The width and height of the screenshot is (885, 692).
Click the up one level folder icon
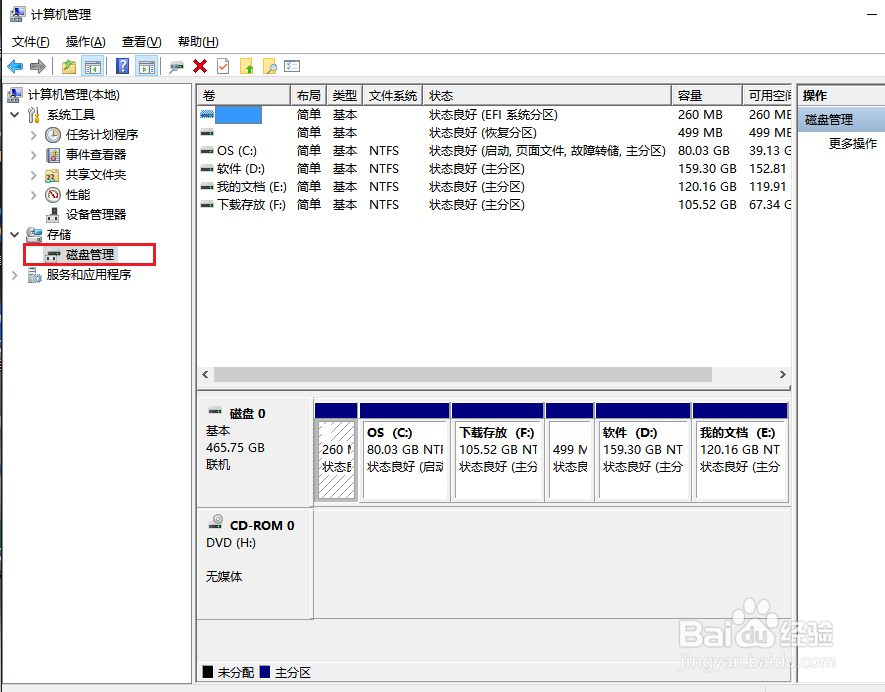click(69, 67)
